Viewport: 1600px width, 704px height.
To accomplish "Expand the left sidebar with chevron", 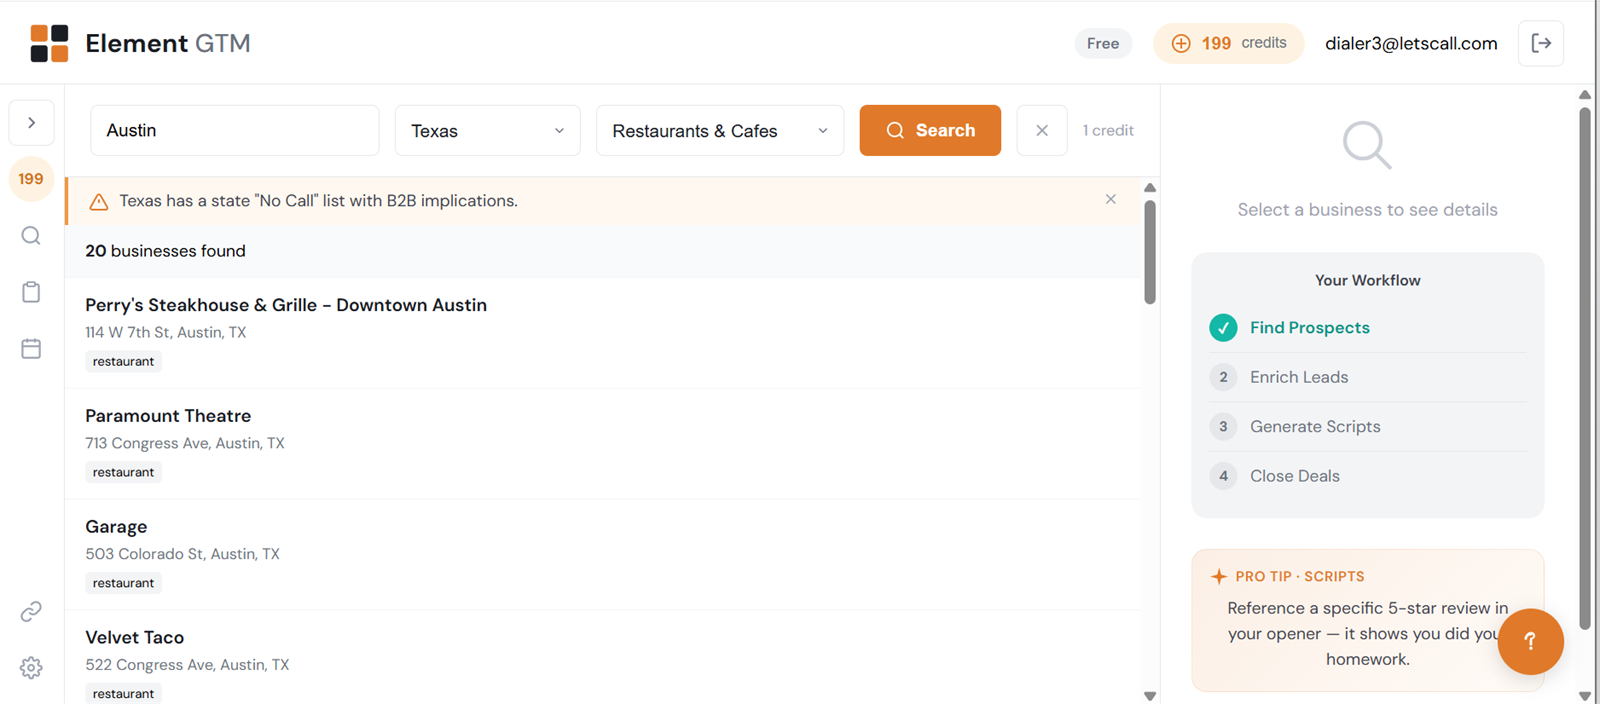I will coord(32,123).
